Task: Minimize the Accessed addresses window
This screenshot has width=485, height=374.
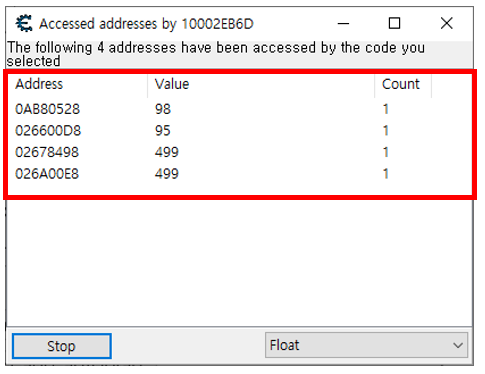Action: pos(343,23)
